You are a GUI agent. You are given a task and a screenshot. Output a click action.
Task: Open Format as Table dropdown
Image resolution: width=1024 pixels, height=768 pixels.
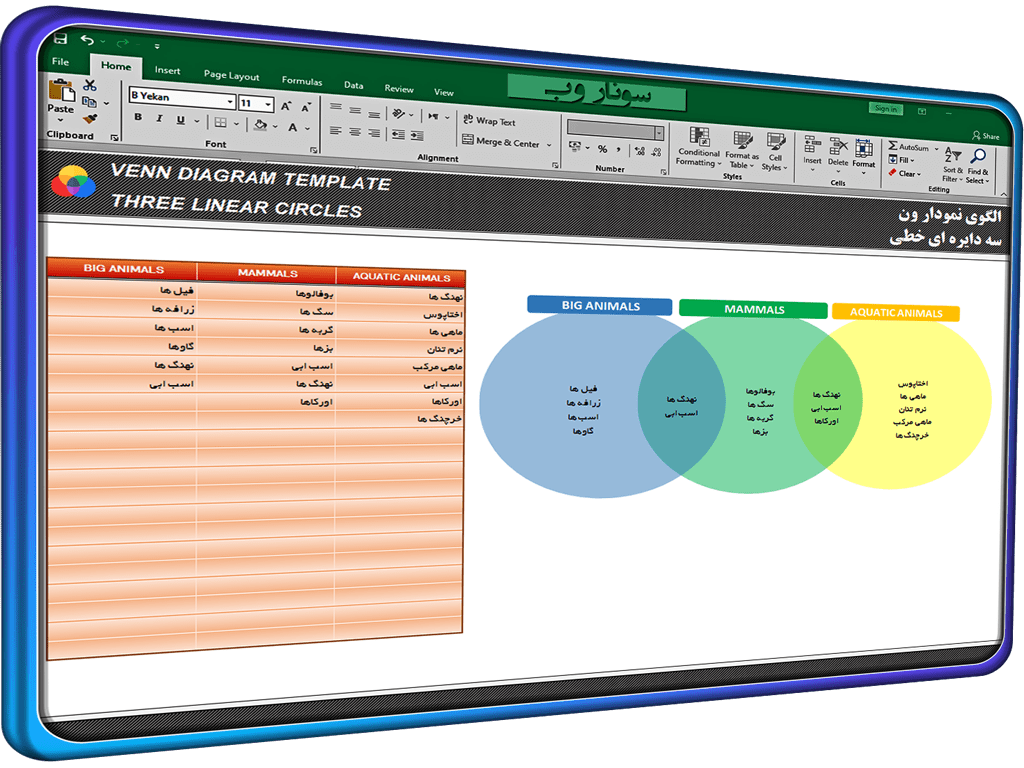[x=742, y=150]
